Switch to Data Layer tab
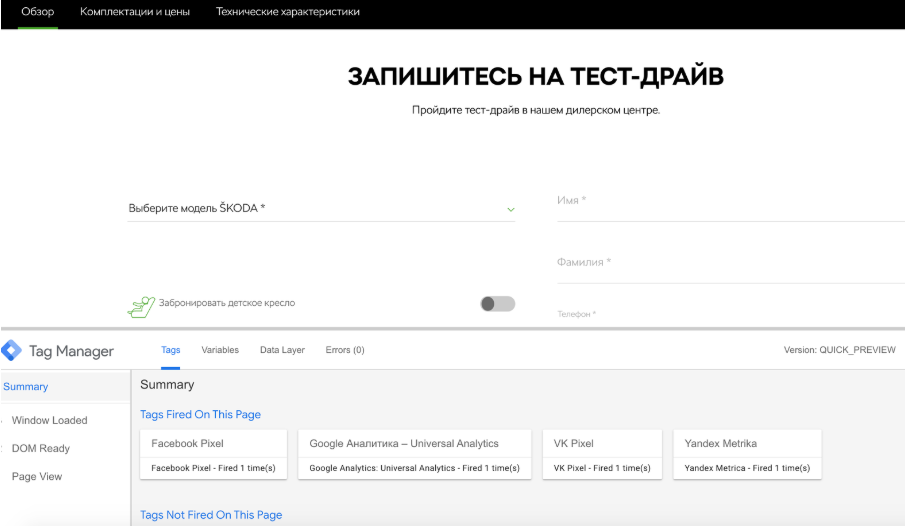The image size is (905, 526). (x=282, y=350)
